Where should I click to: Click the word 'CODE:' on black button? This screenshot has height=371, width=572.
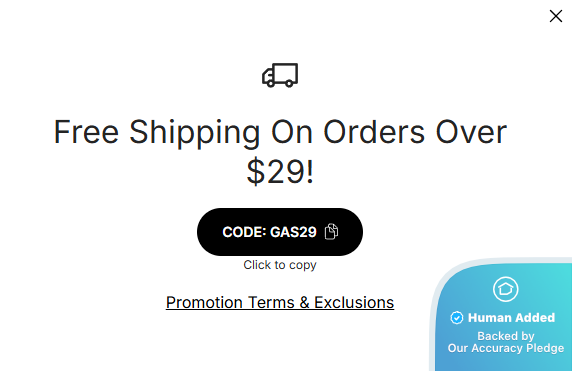coord(244,232)
